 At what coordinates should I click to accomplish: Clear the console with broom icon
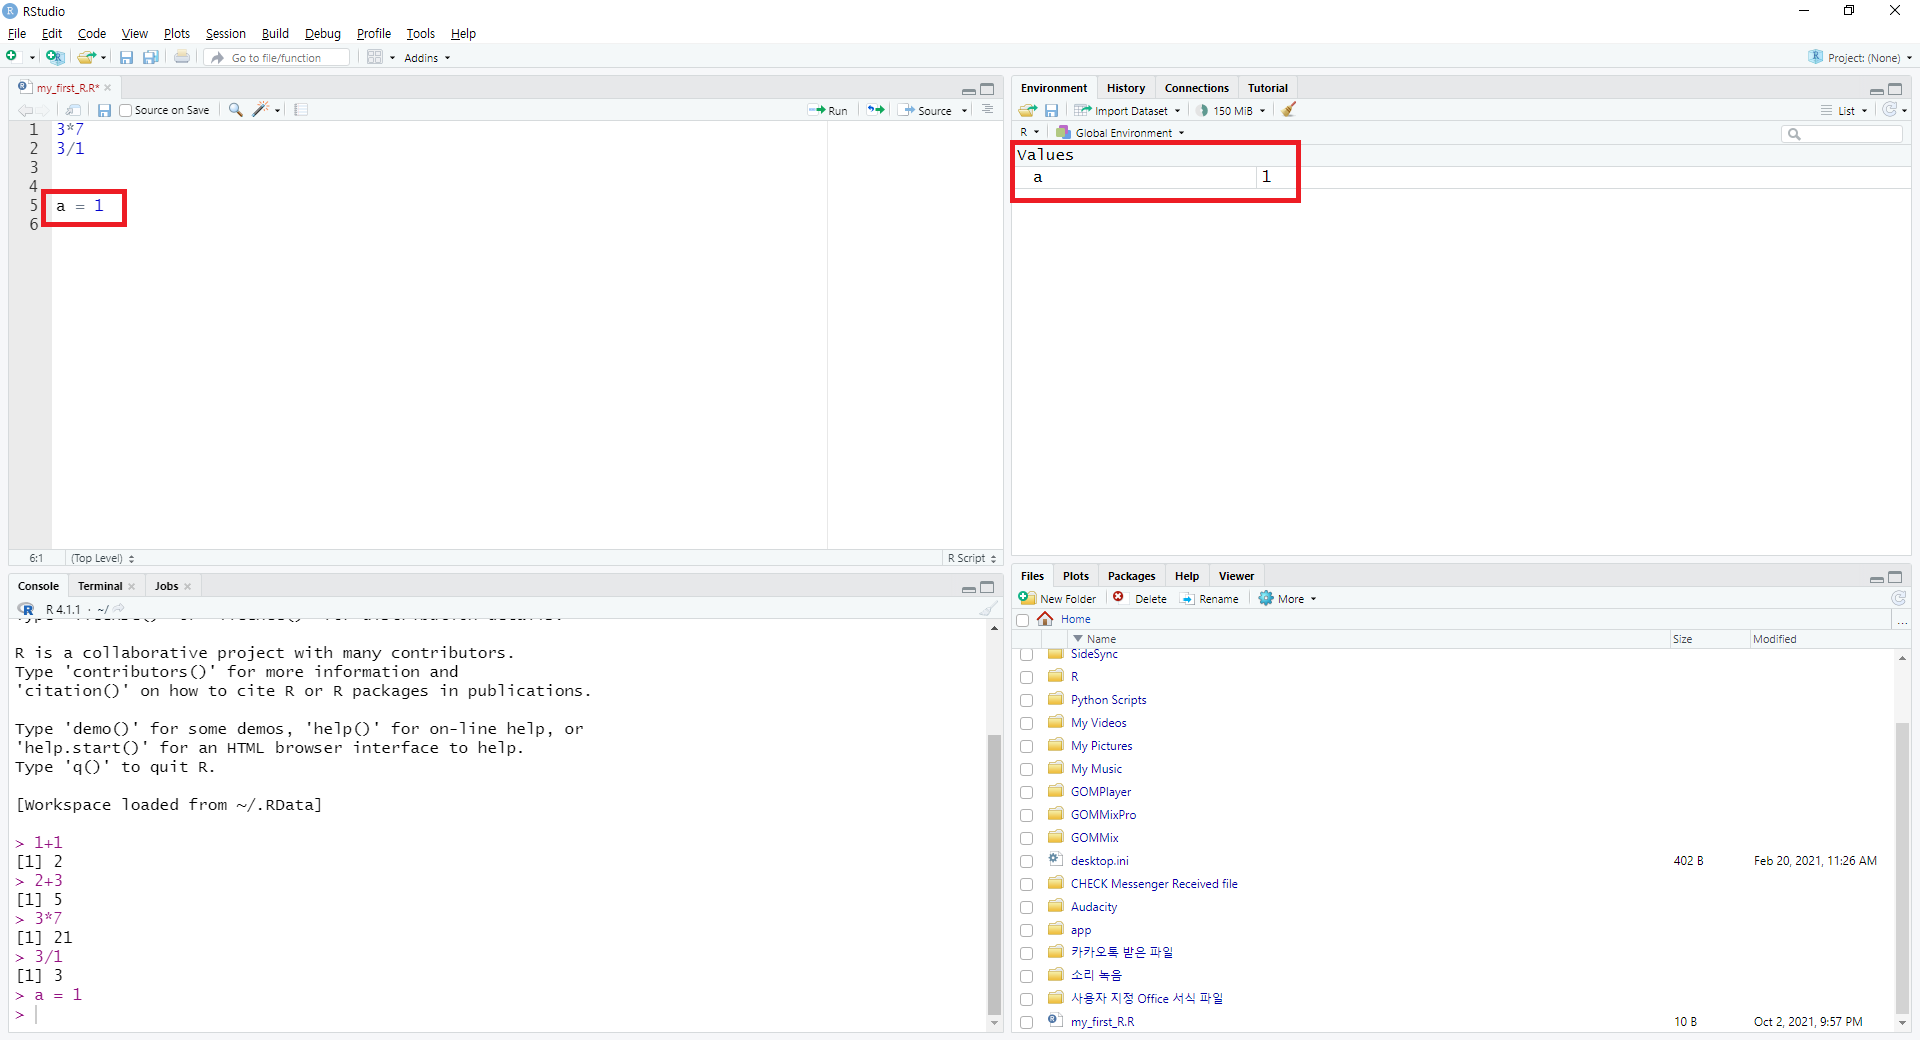pyautogui.click(x=988, y=609)
